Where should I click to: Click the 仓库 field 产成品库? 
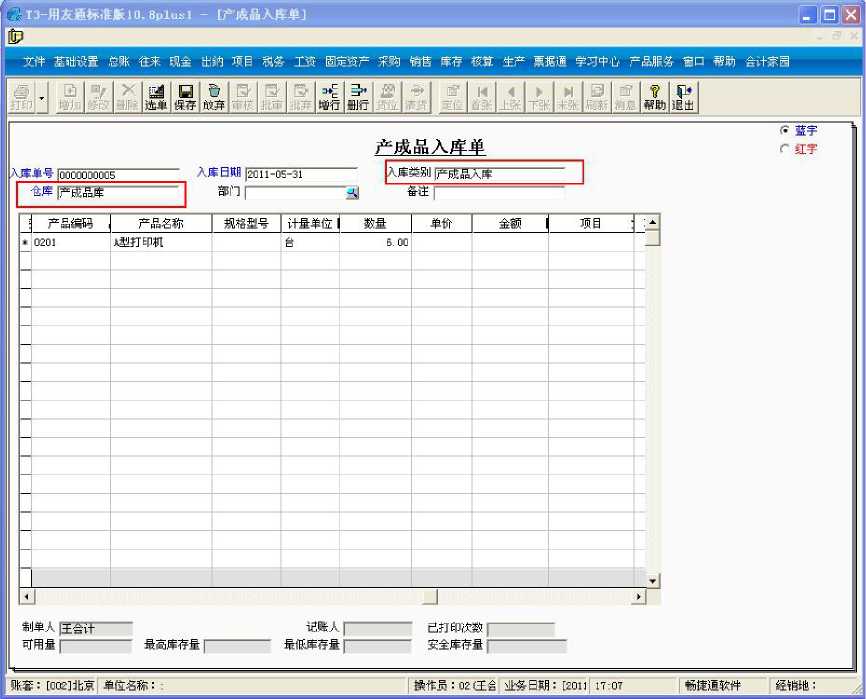coord(118,192)
